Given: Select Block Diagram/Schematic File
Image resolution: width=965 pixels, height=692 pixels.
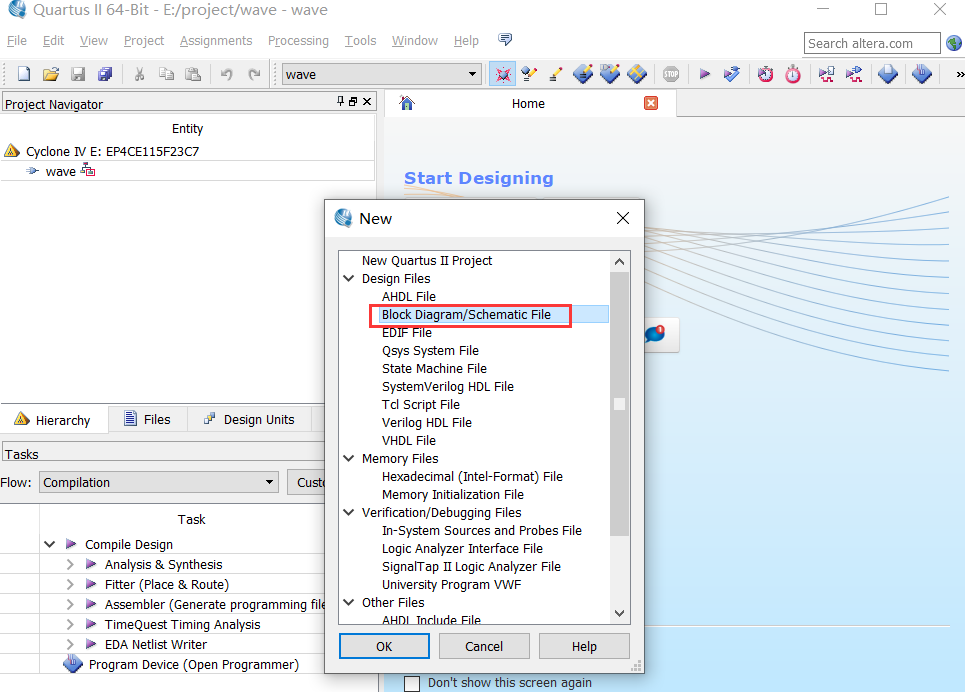Looking at the screenshot, I should point(466,315).
